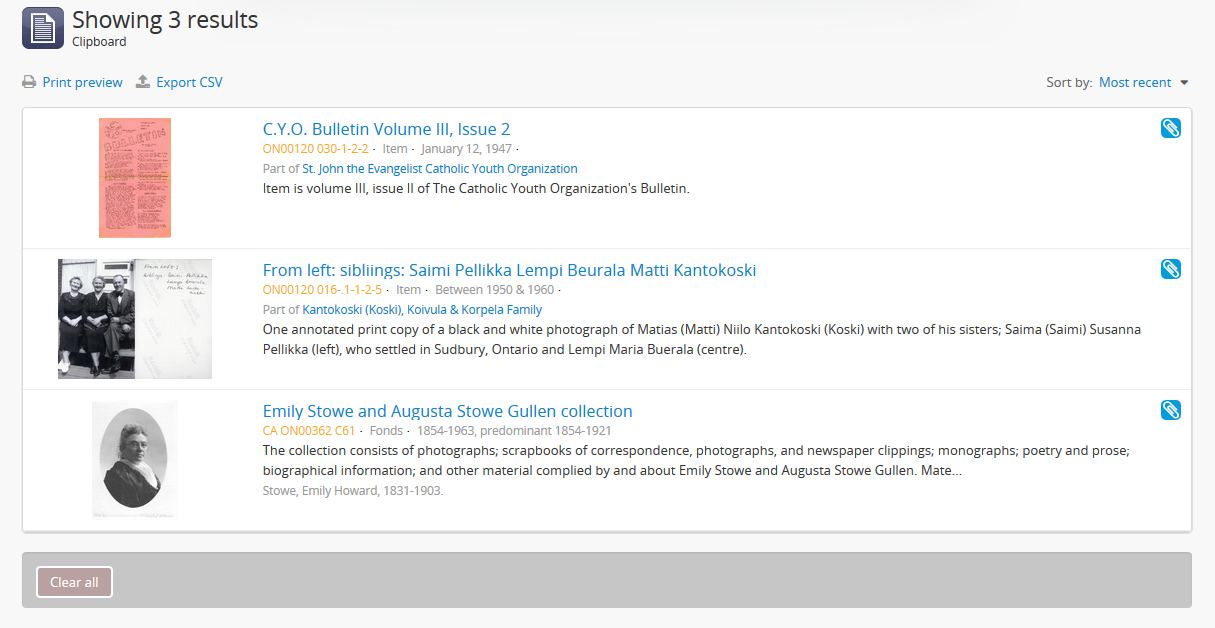Open Emily Stowe and Augusta Stowe Gullen collection
This screenshot has width=1215, height=628.
coord(447,411)
